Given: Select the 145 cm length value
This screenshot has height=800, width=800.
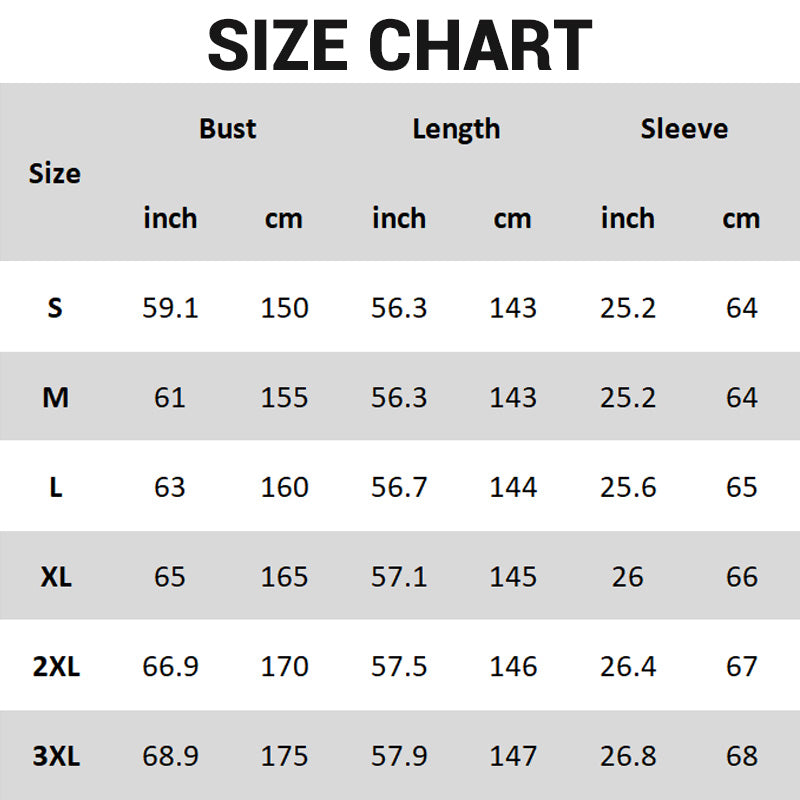Looking at the screenshot, I should point(513,577).
